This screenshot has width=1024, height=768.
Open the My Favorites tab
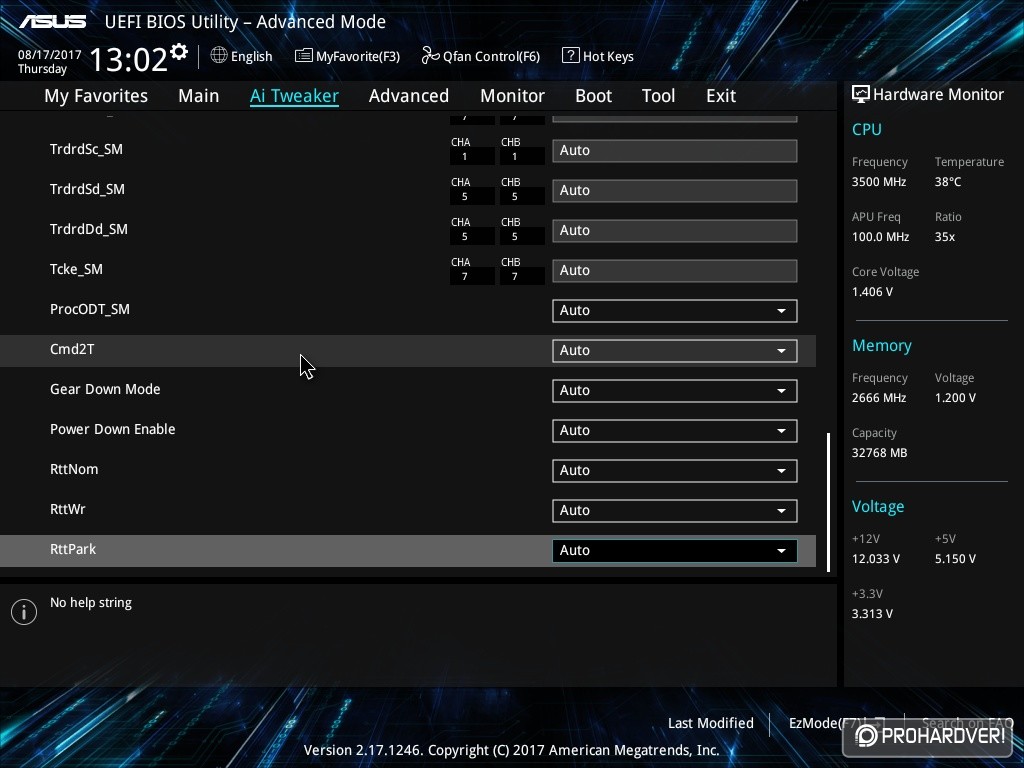pyautogui.click(x=96, y=96)
